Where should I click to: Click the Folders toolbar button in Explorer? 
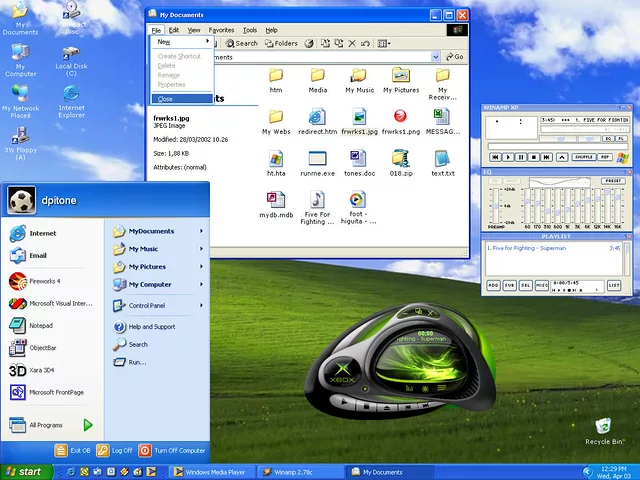pyautogui.click(x=281, y=43)
